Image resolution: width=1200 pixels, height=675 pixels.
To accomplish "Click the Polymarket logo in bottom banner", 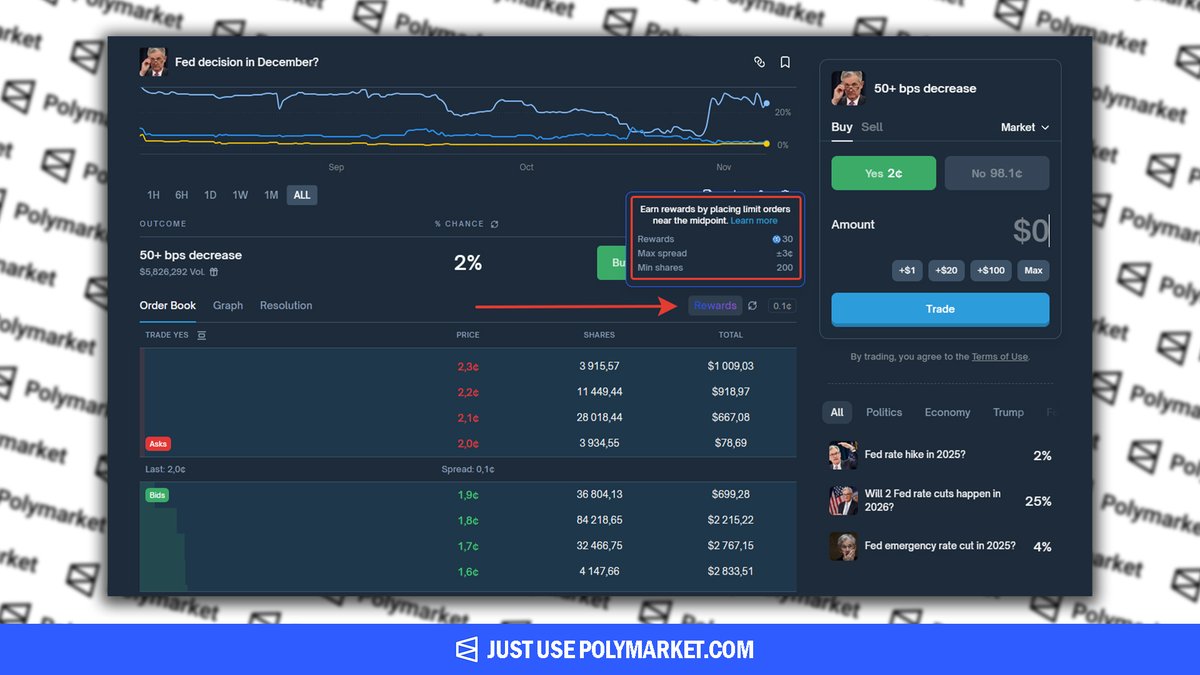I will (467, 650).
